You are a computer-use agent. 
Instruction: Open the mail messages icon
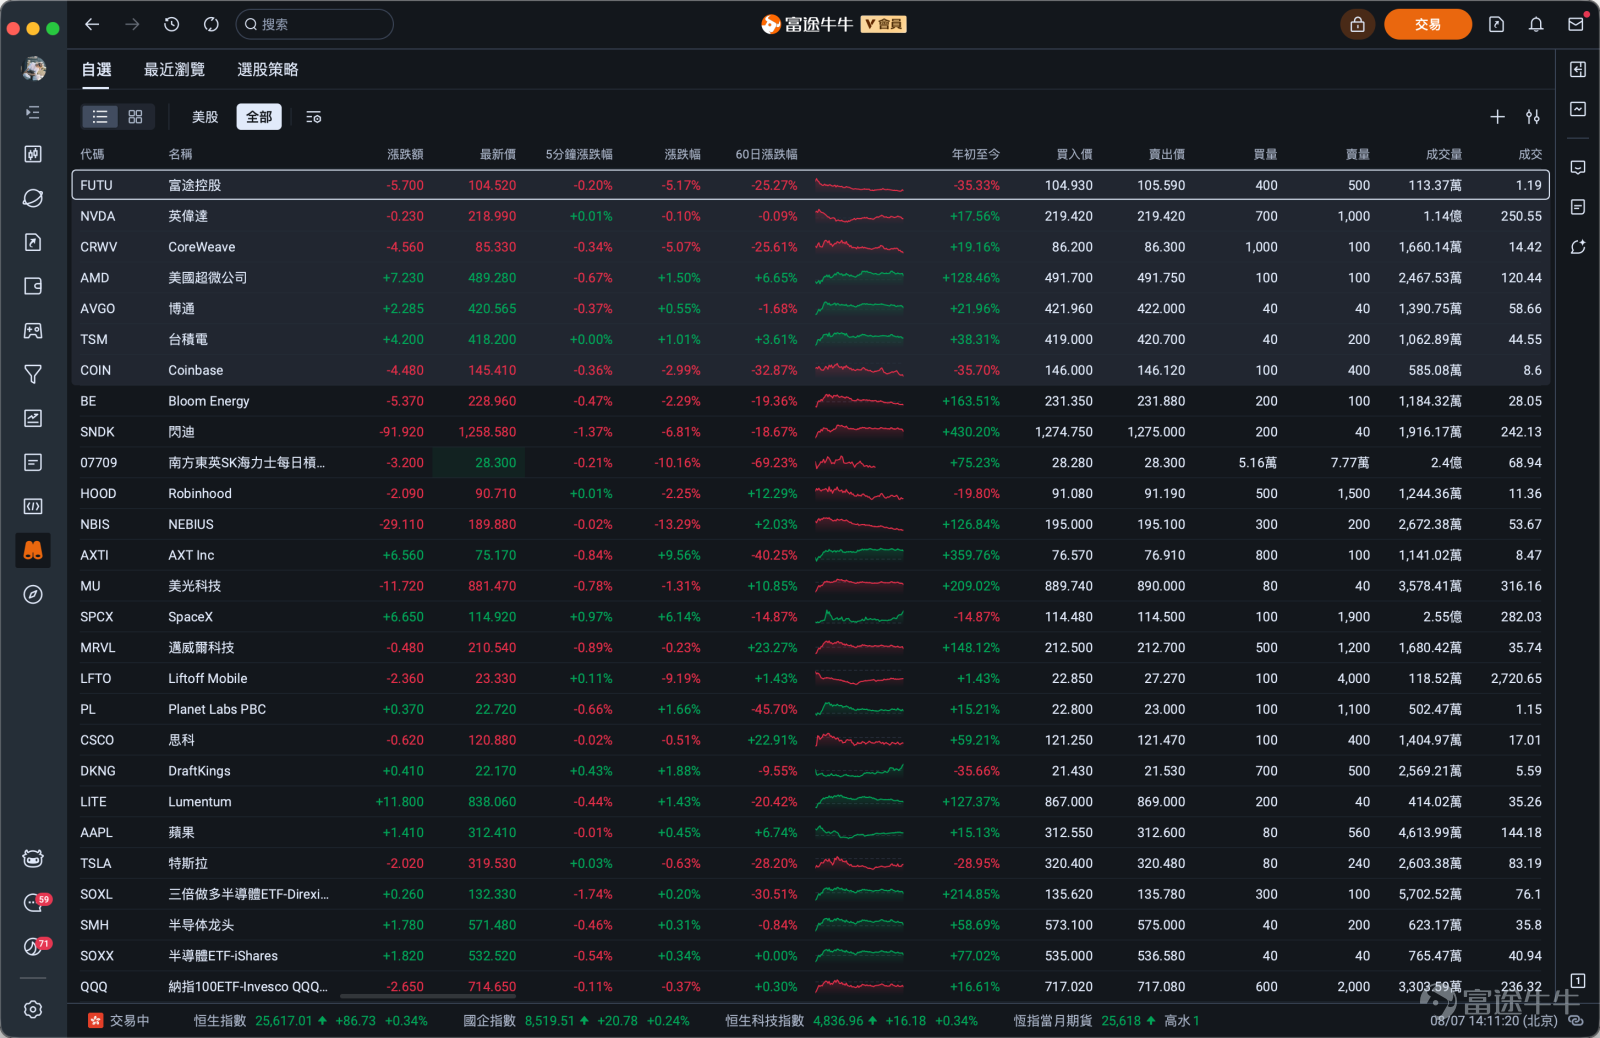pyautogui.click(x=1576, y=24)
